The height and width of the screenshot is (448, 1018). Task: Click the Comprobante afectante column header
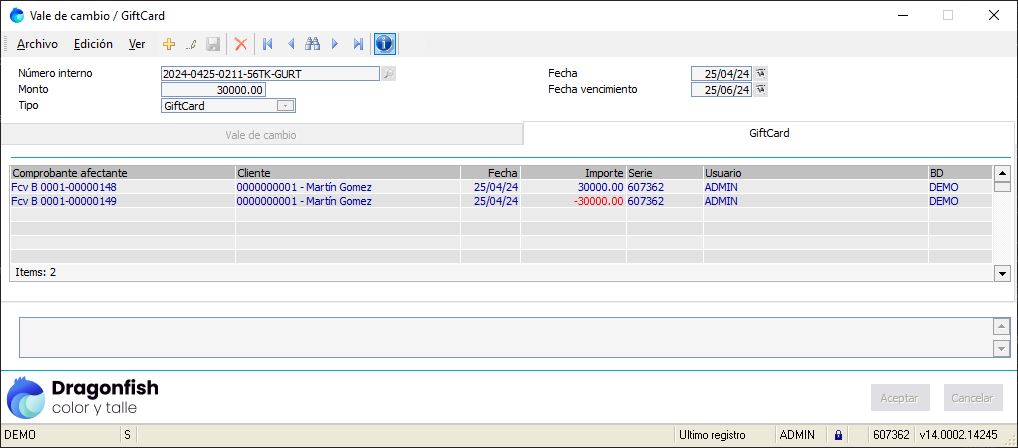pos(122,173)
